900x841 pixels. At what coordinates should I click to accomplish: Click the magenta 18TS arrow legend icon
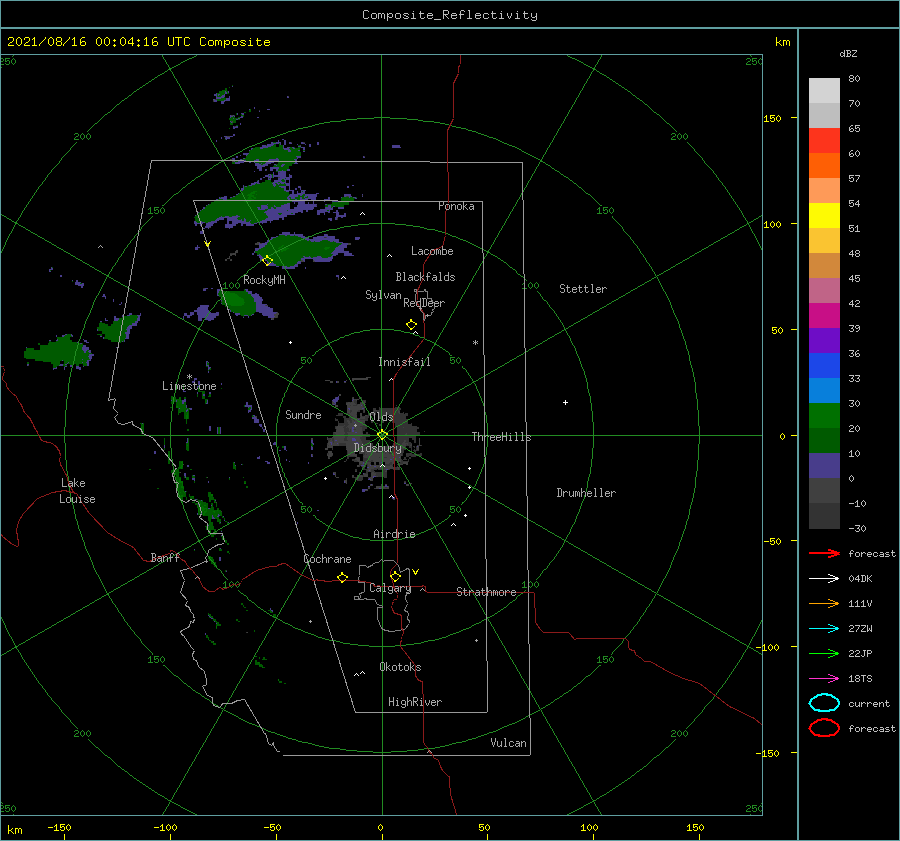[824, 679]
